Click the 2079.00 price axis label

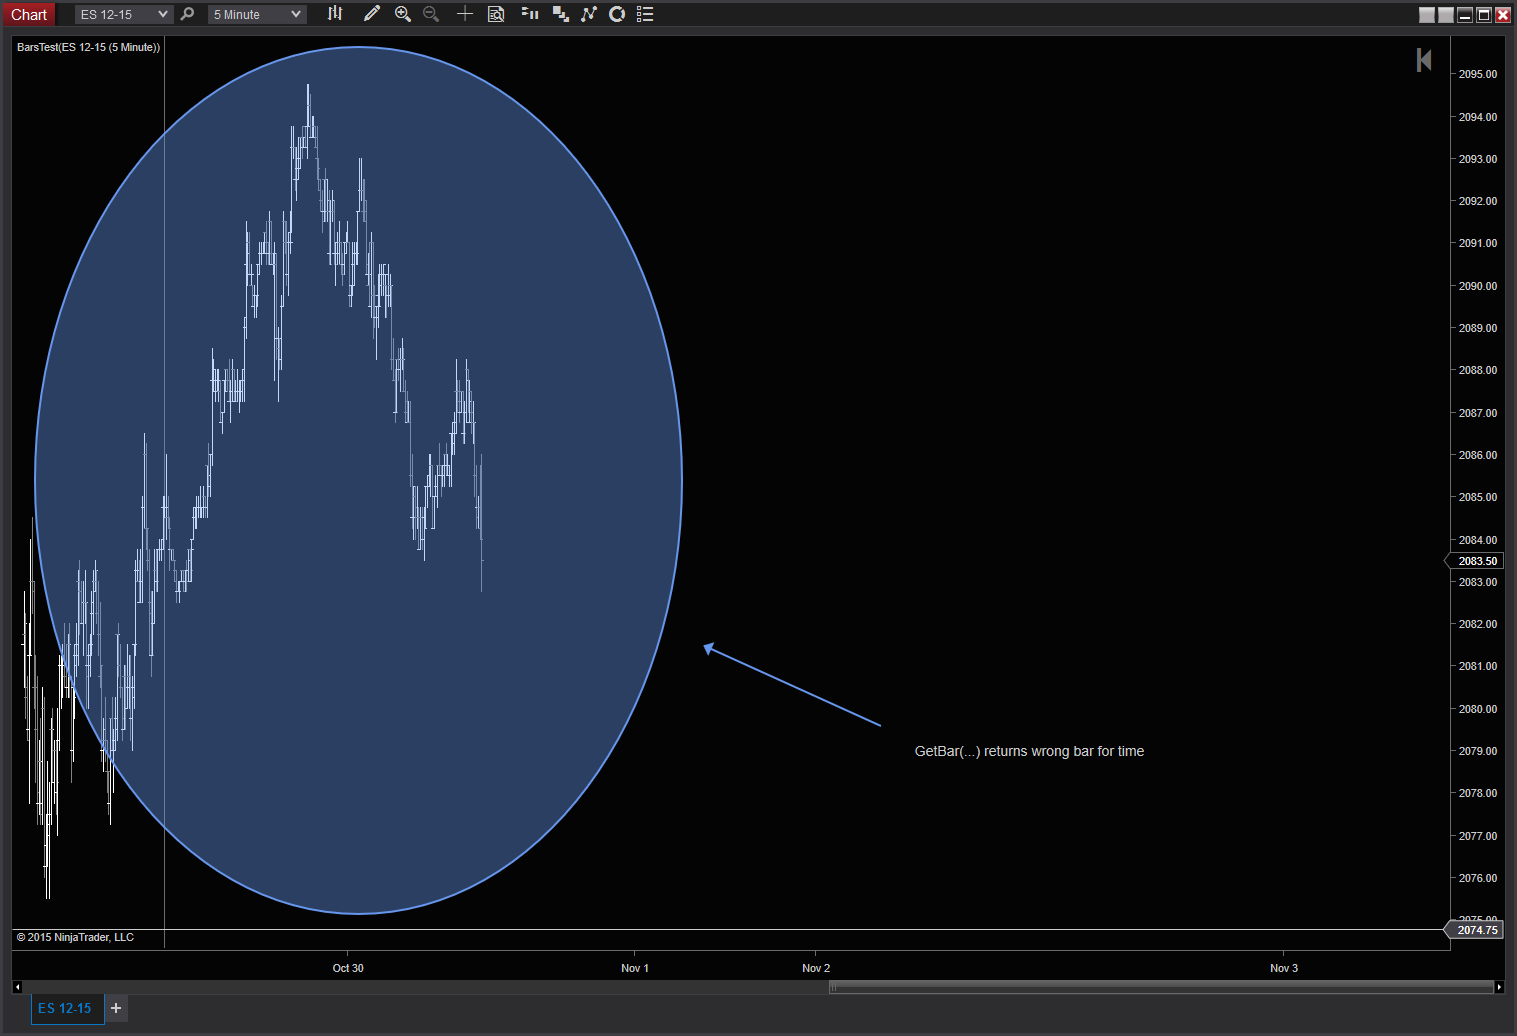click(x=1478, y=751)
